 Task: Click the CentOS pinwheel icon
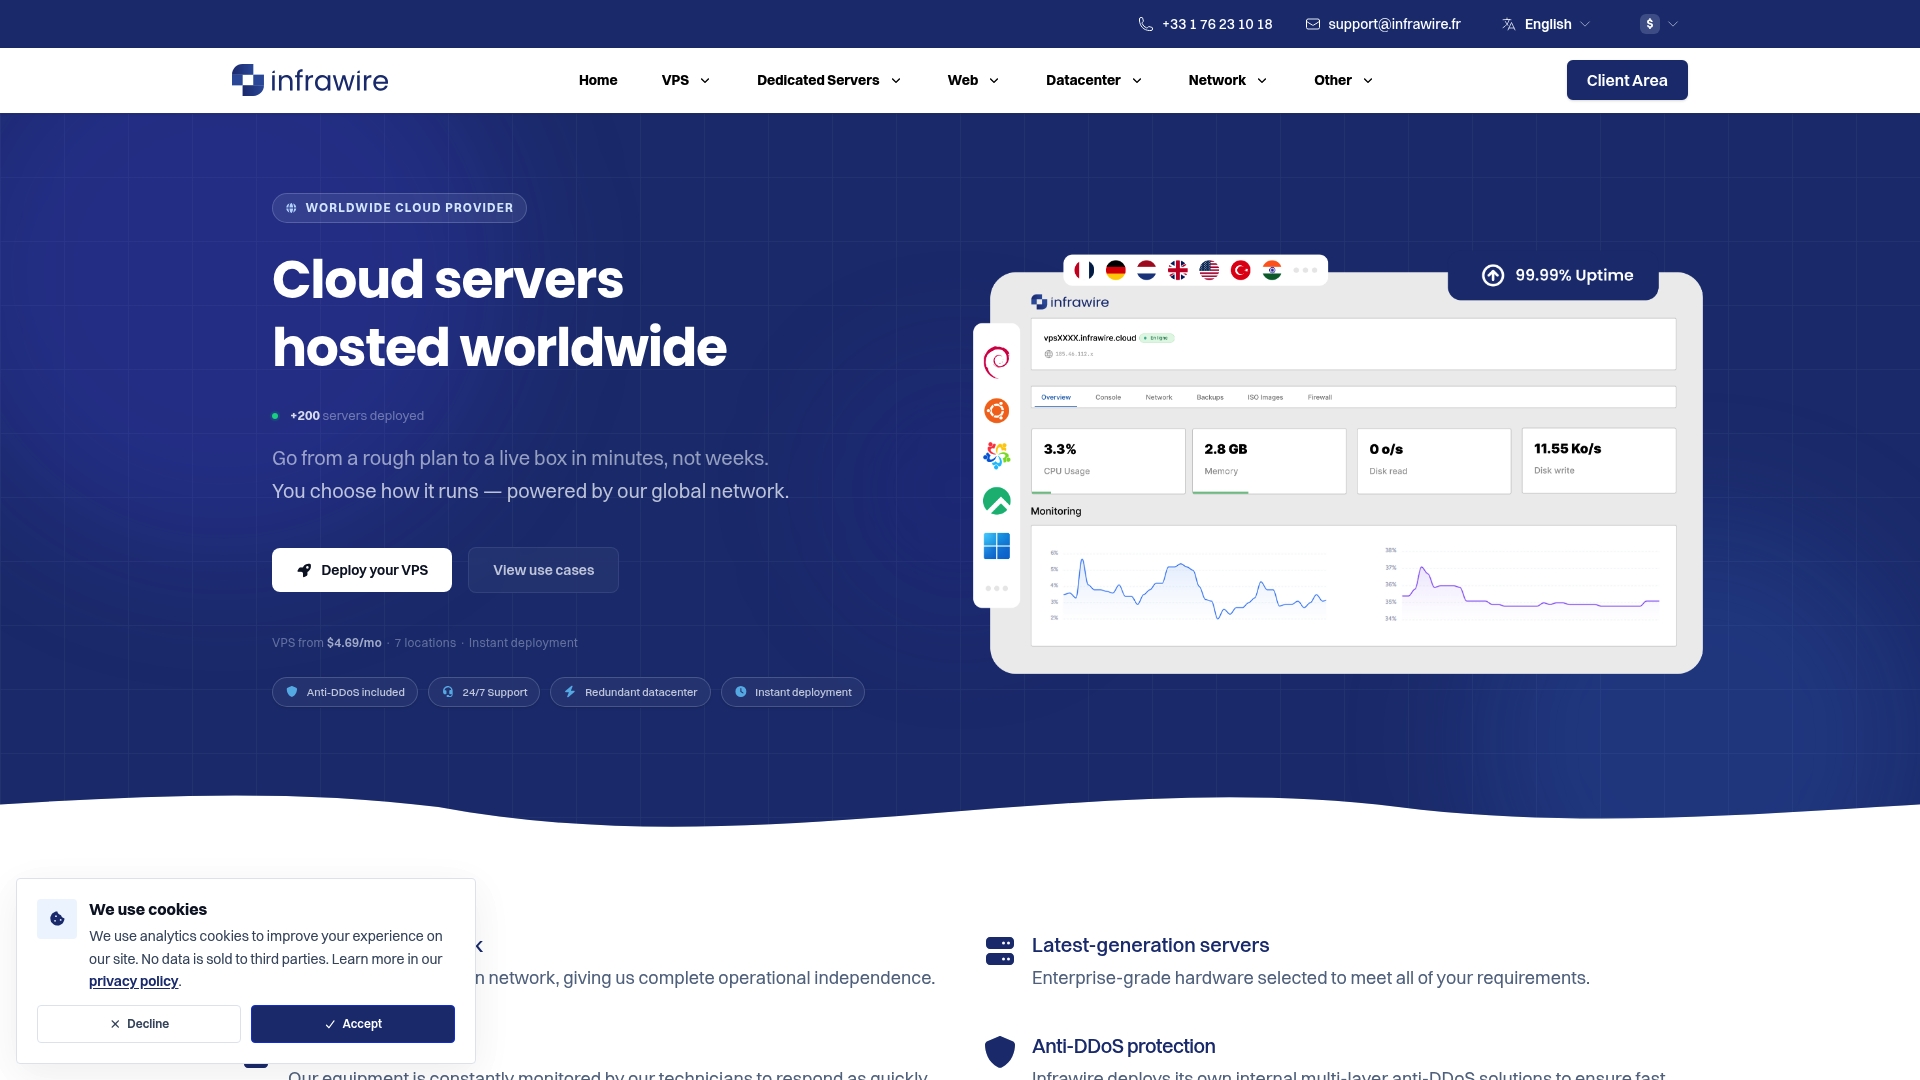pyautogui.click(x=997, y=456)
